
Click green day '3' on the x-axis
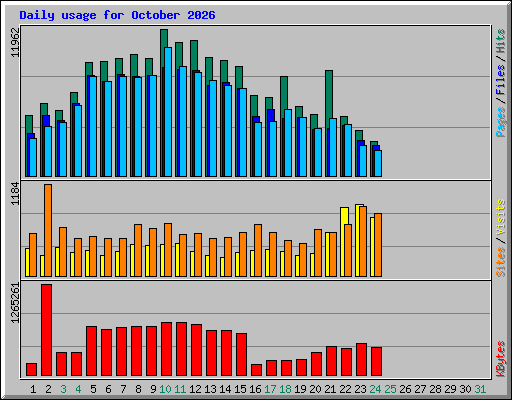tap(63, 389)
